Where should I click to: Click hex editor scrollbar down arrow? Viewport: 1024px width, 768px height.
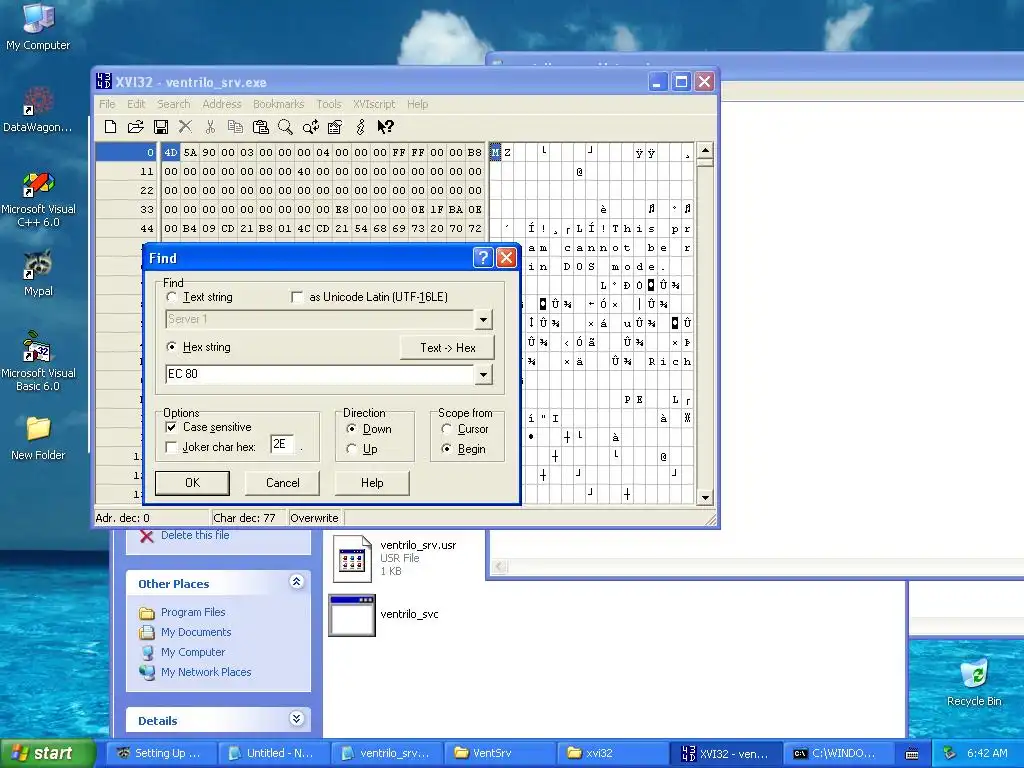pyautogui.click(x=705, y=498)
